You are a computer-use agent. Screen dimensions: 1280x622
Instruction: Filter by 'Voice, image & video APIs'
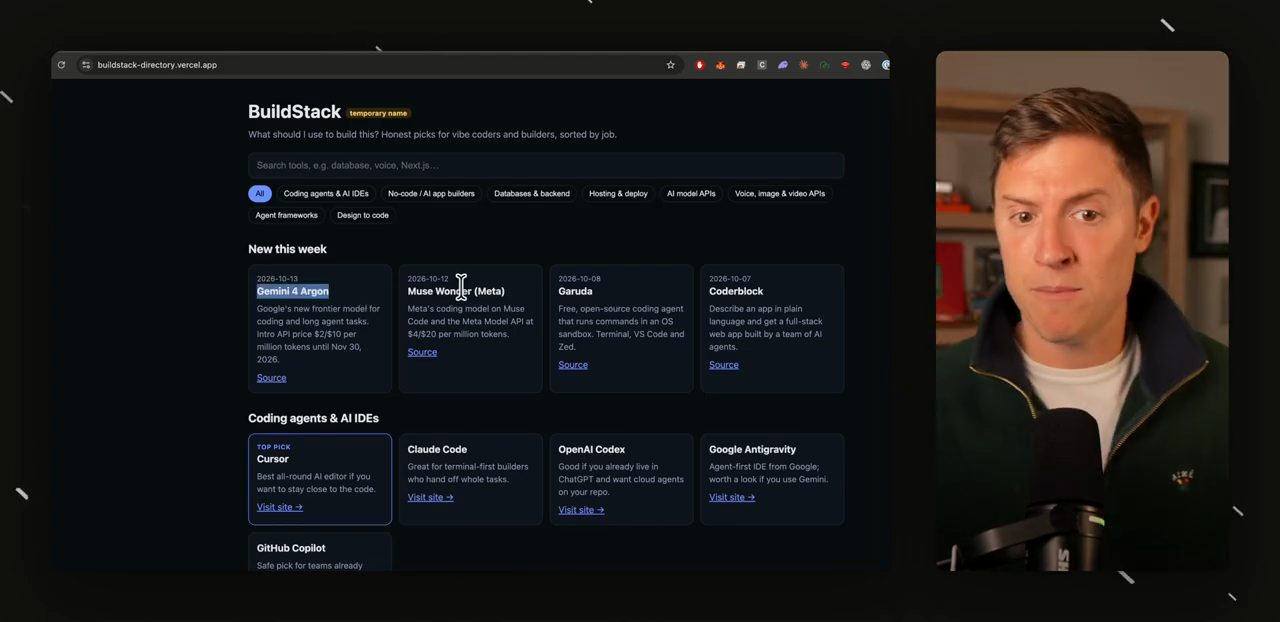[x=780, y=194]
